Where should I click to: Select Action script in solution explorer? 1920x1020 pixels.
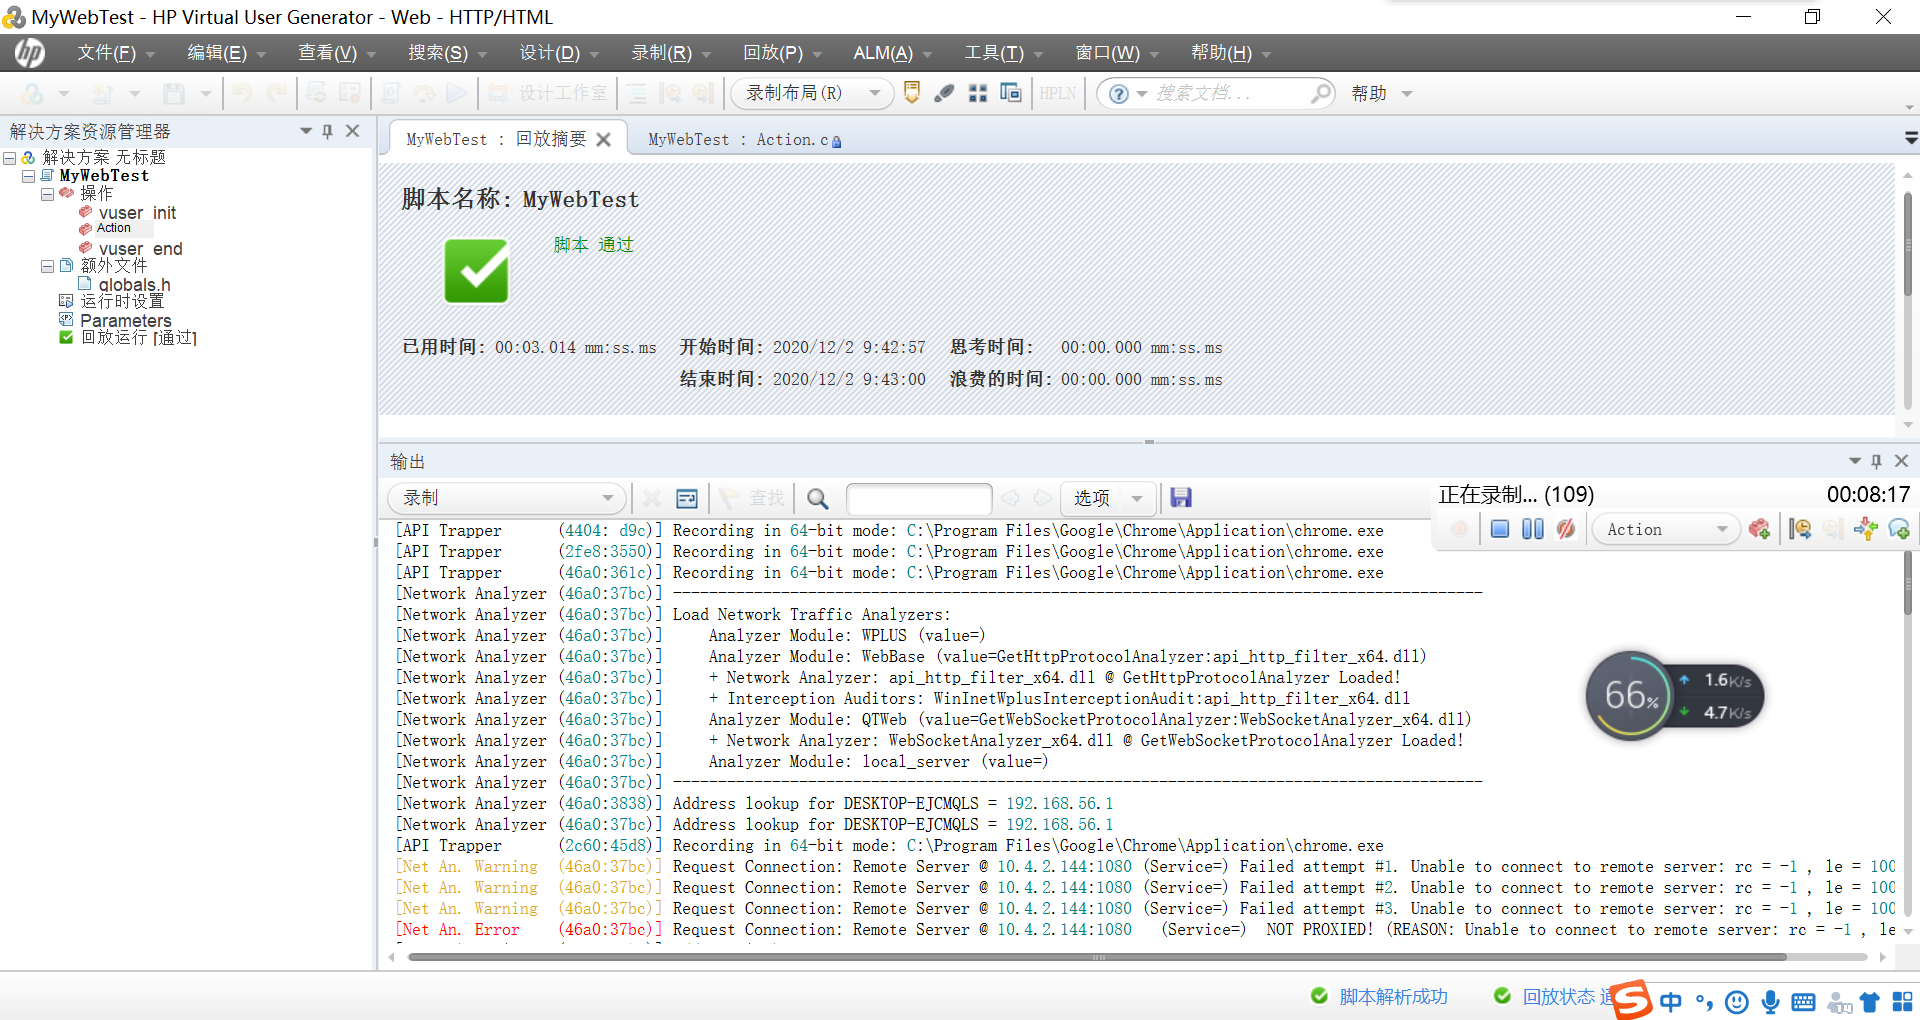[x=113, y=228]
